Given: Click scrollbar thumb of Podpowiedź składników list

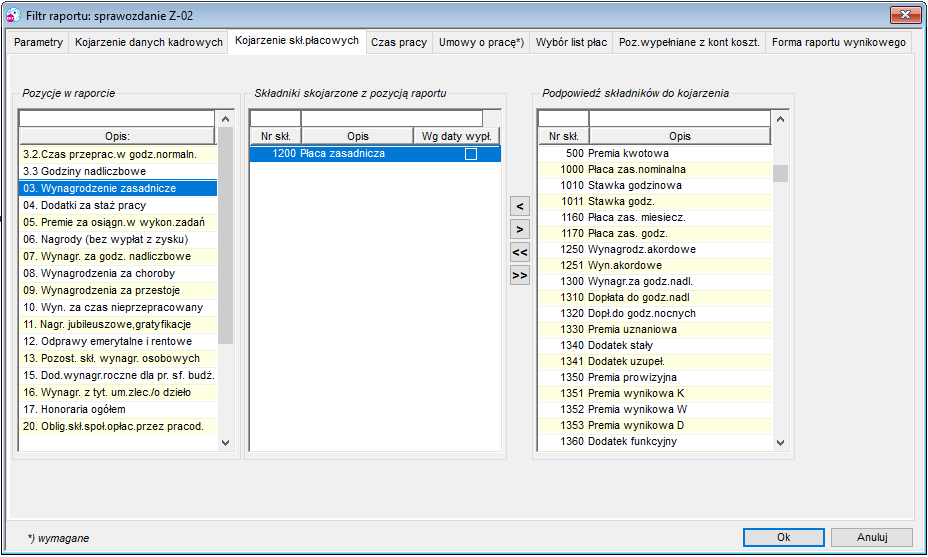Looking at the screenshot, I should [x=781, y=173].
